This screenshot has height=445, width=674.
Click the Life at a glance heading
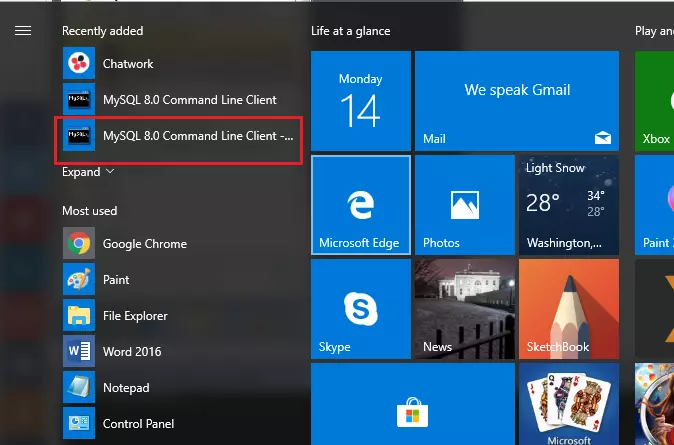point(351,31)
